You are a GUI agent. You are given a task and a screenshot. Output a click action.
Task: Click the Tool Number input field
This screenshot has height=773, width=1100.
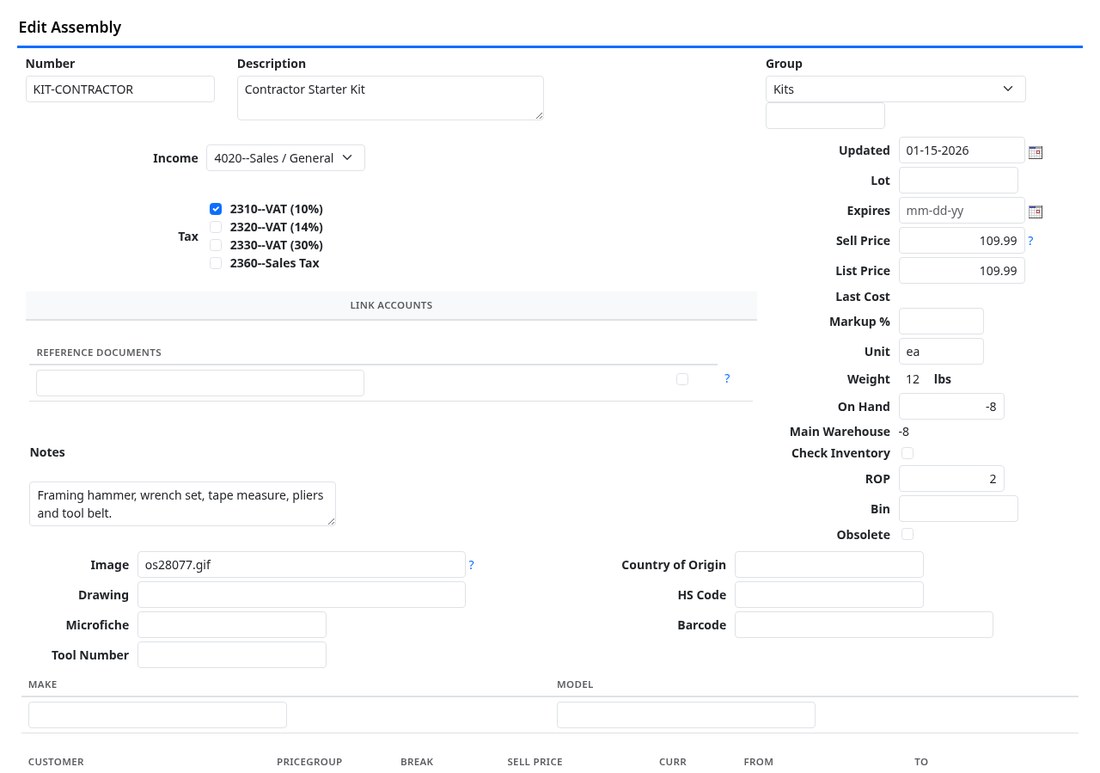[x=232, y=655]
